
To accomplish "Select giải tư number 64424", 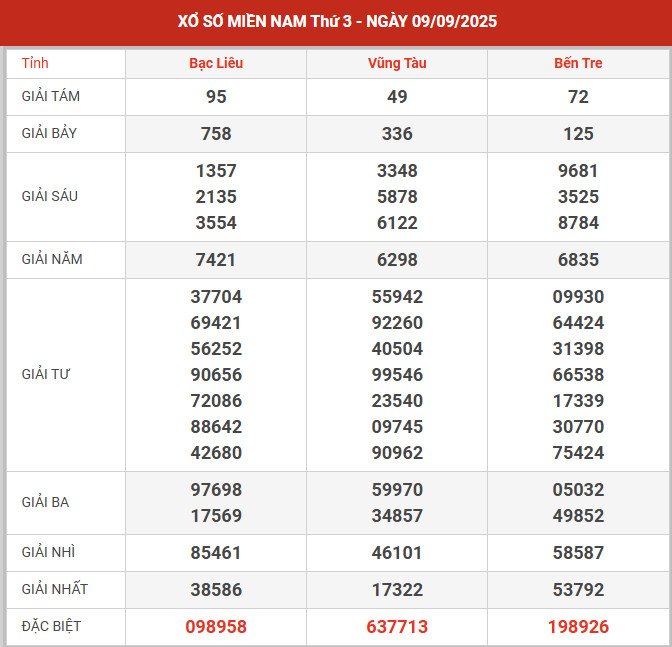I will click(578, 323).
